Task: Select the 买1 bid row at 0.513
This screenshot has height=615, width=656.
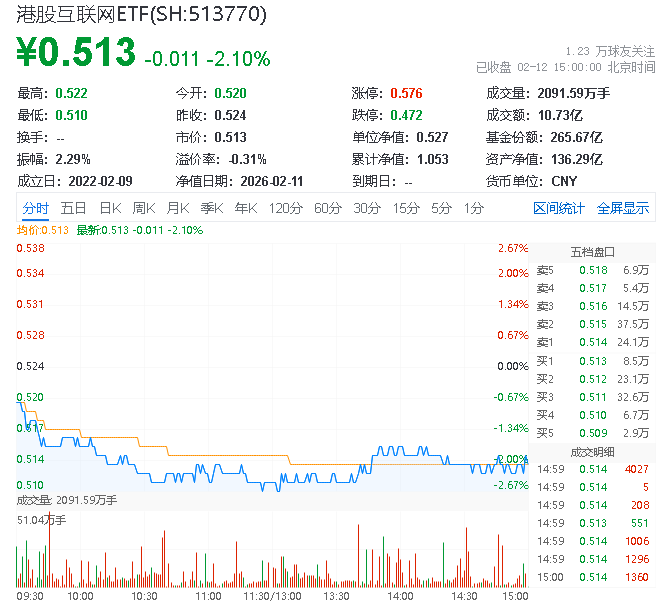Action: (x=592, y=360)
